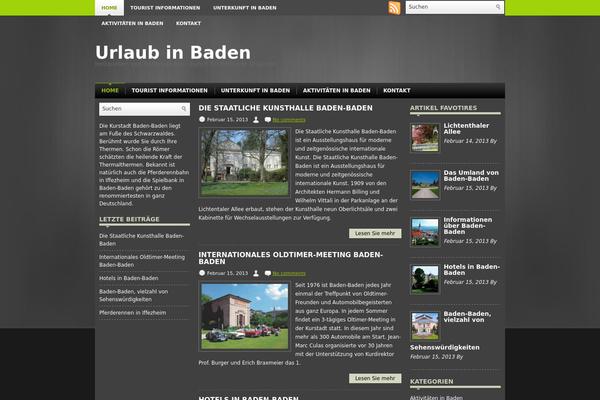Open Hotels in Baden-Baden favourite article
600x400 pixels.
(x=471, y=270)
